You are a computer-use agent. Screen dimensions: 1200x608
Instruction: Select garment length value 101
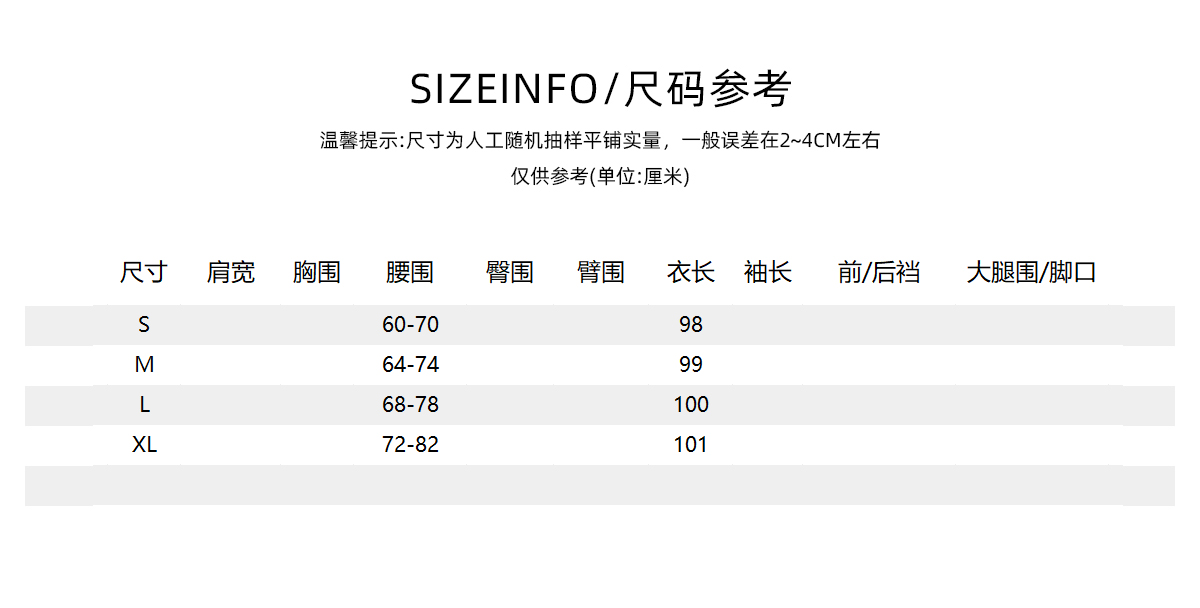[x=691, y=445]
